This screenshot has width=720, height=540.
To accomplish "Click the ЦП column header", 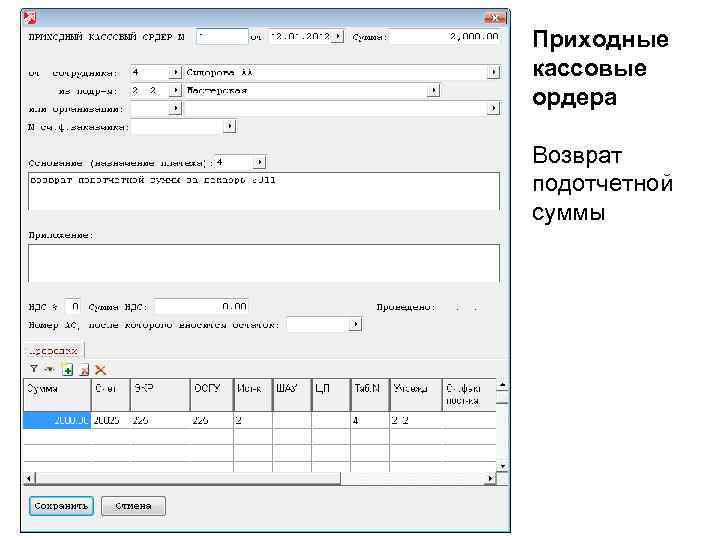I will tap(331, 394).
